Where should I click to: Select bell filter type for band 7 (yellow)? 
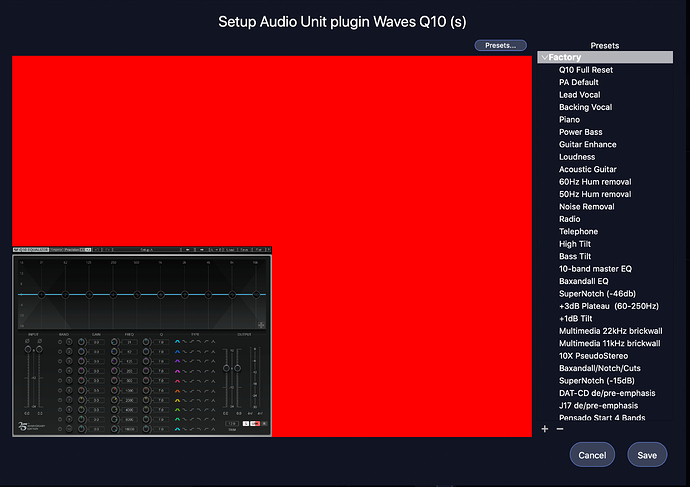coord(177,400)
